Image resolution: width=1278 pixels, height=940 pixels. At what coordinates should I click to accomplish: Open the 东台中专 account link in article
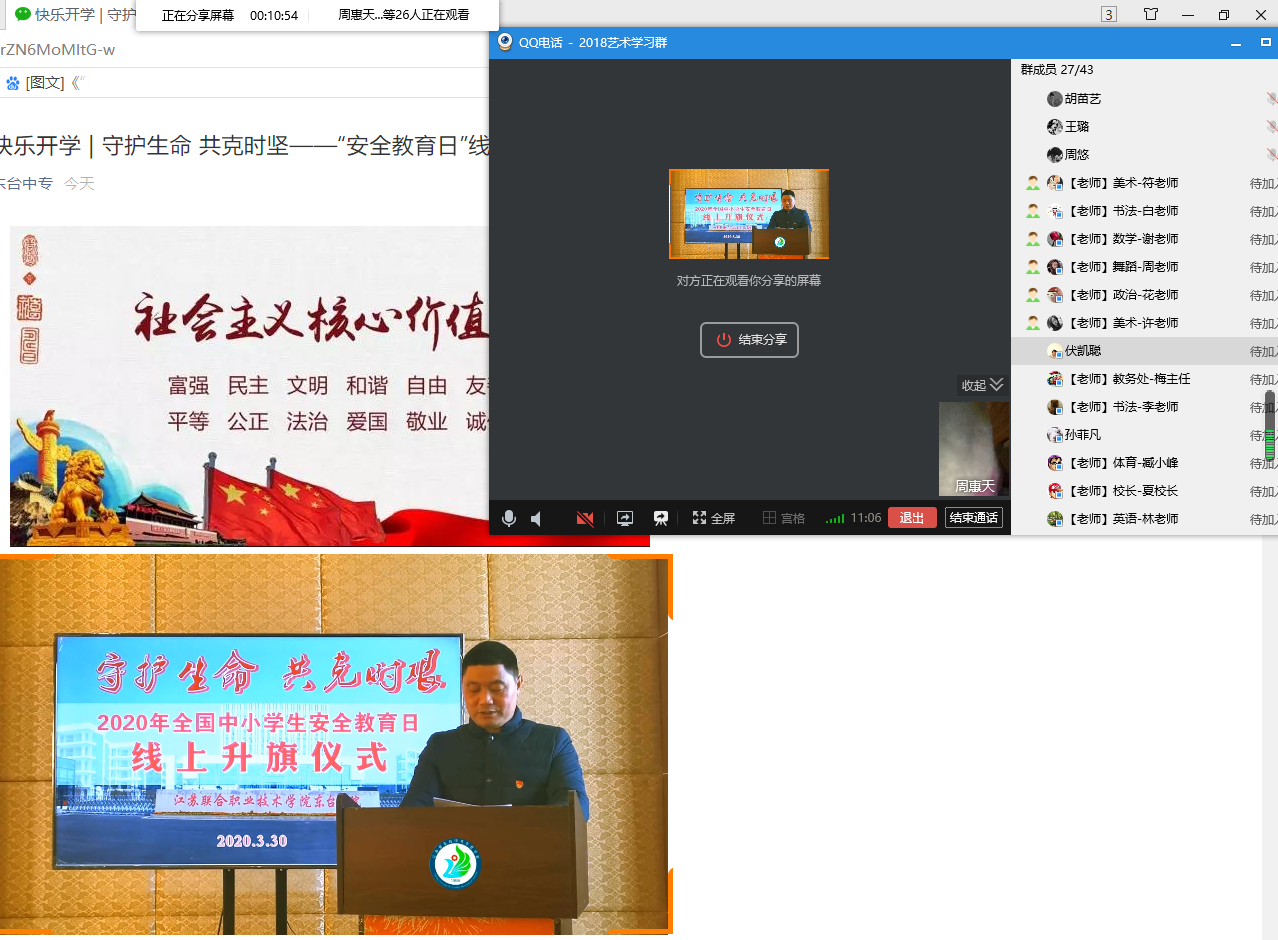(x=26, y=183)
